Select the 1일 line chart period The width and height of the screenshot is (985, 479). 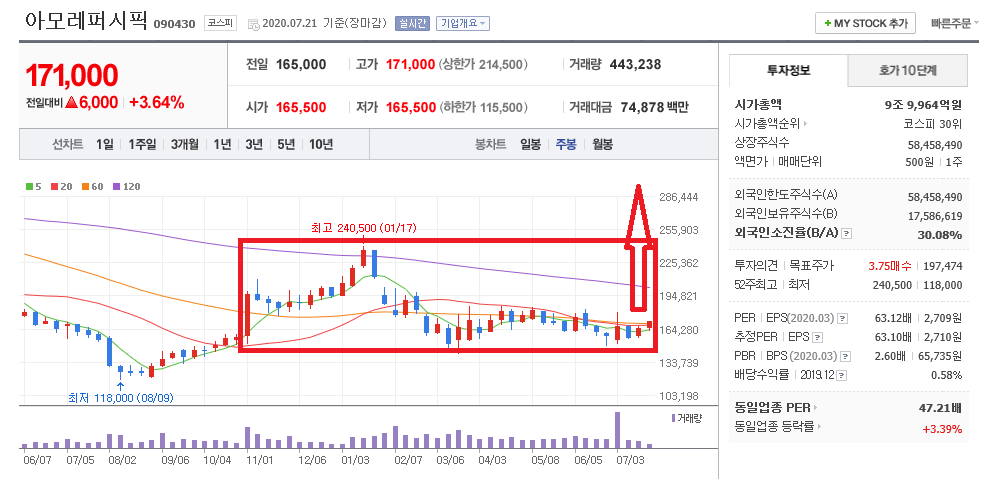click(x=105, y=144)
